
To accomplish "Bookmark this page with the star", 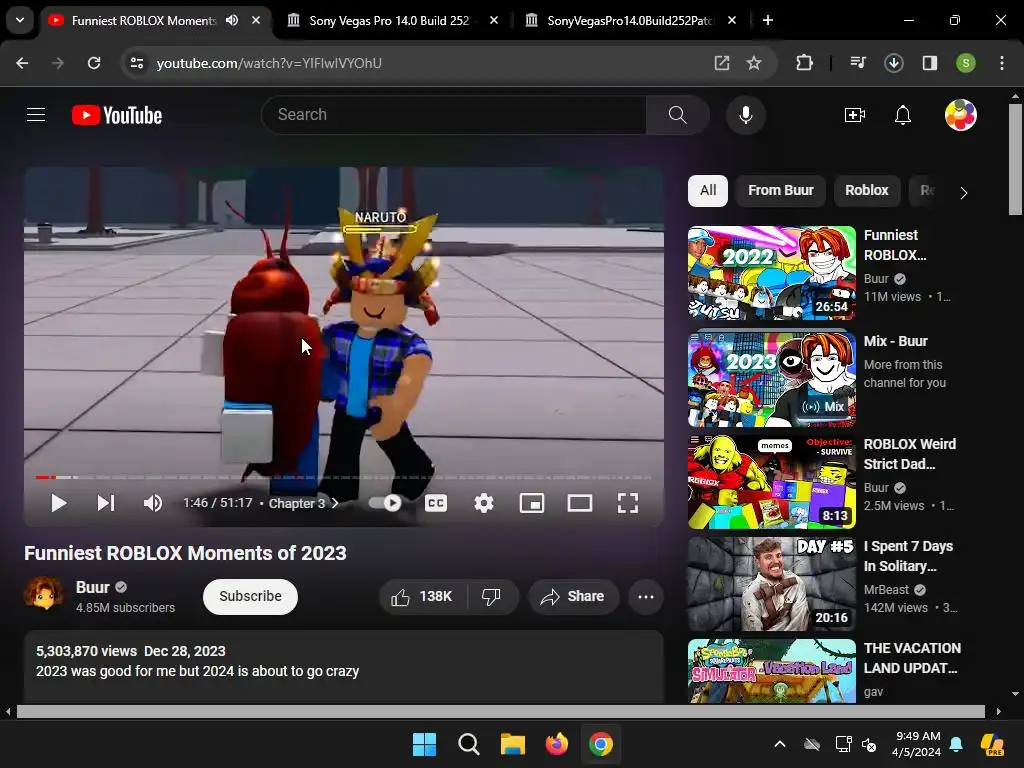I will point(754,63).
